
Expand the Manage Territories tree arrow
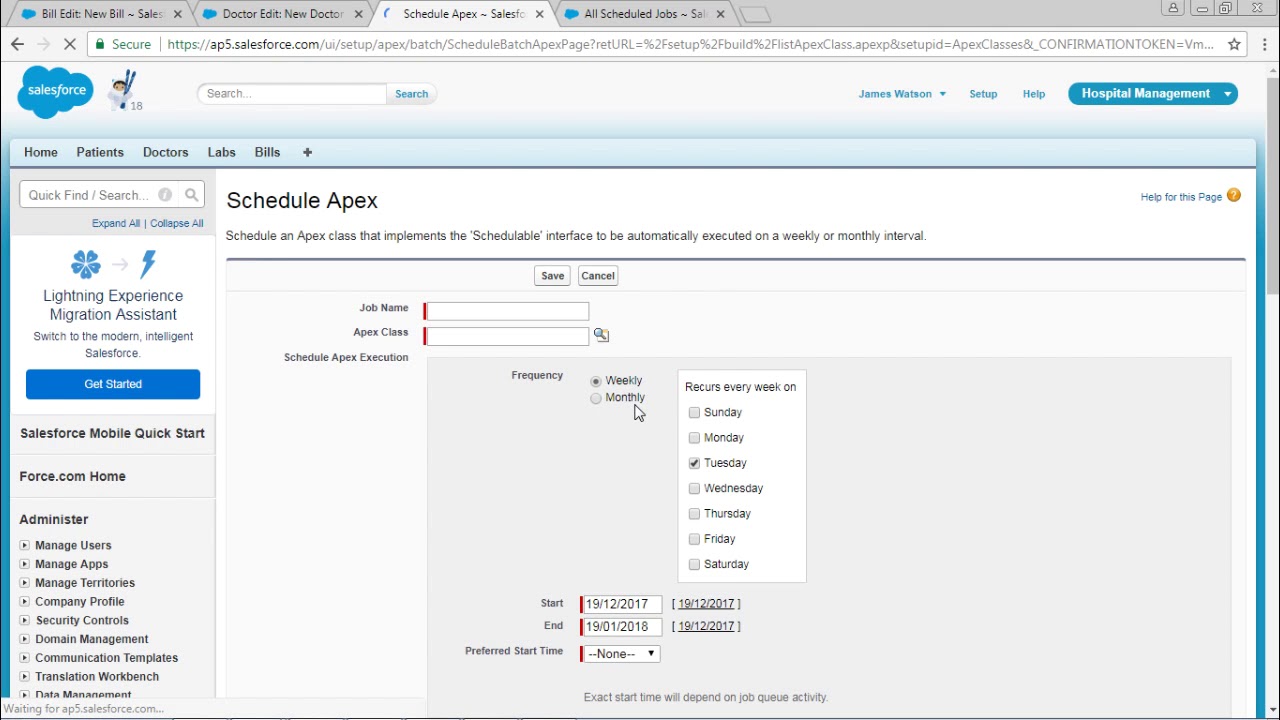click(x=24, y=583)
